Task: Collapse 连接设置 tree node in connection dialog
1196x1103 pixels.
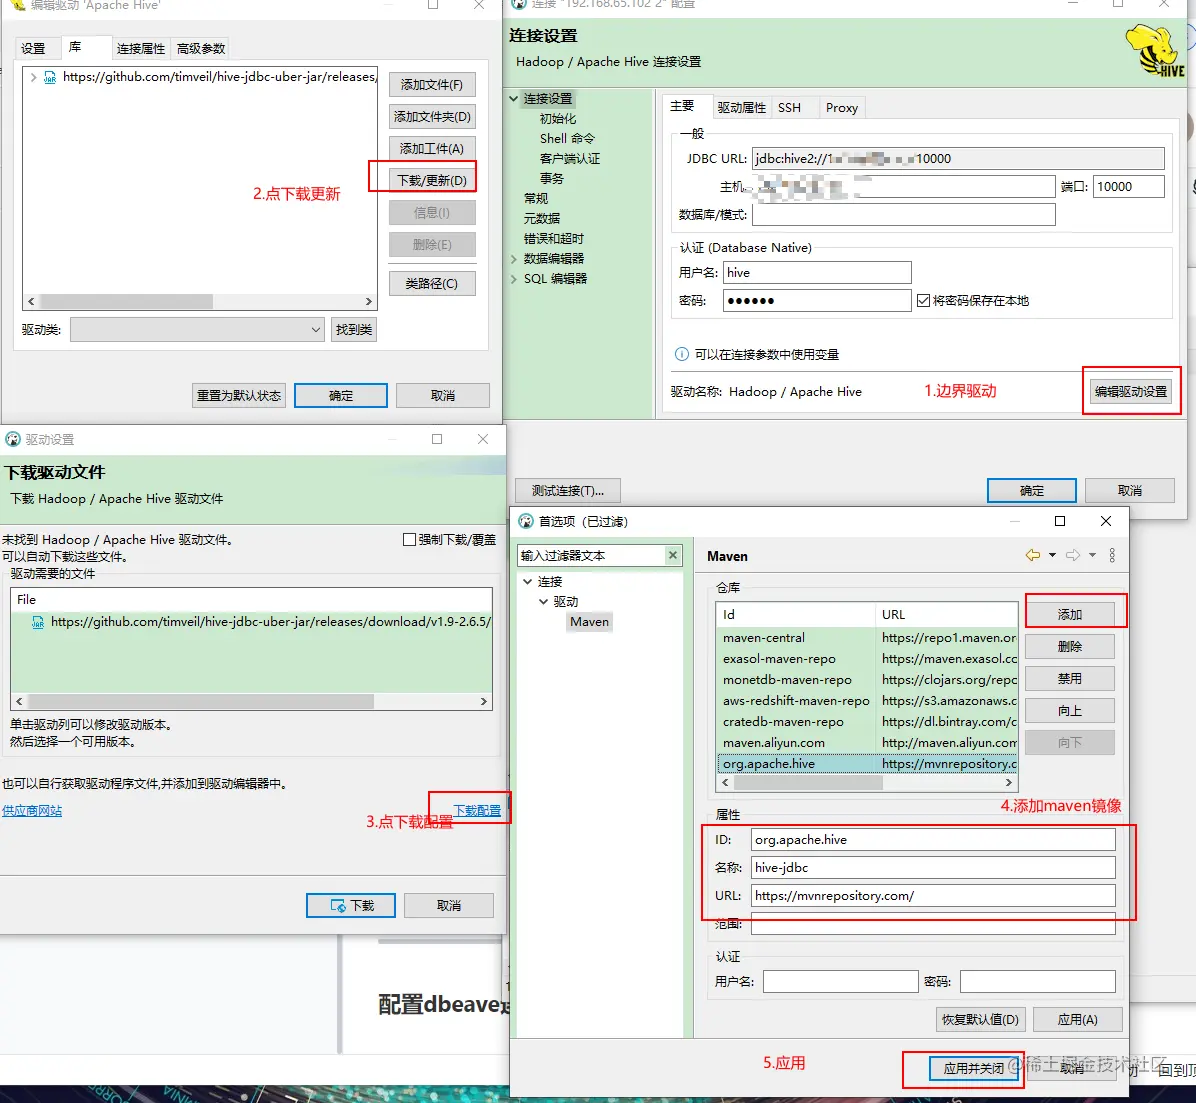Action: click(x=513, y=98)
